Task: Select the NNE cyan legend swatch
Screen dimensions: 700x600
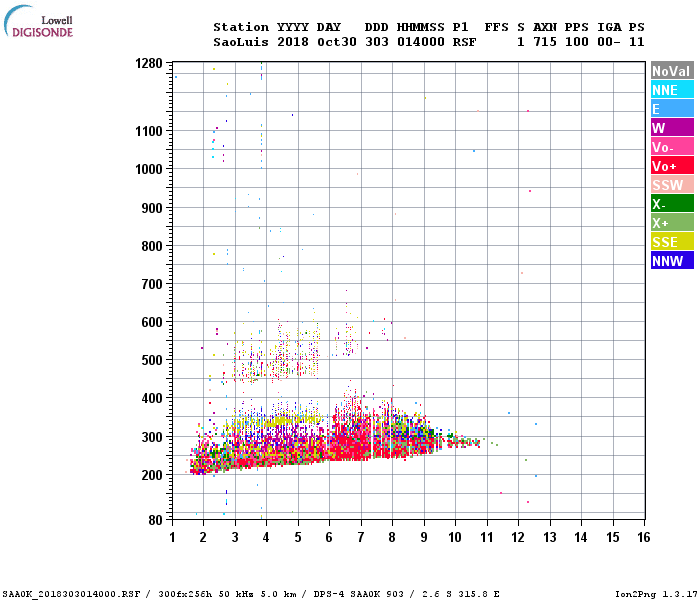Action: pyautogui.click(x=672, y=90)
